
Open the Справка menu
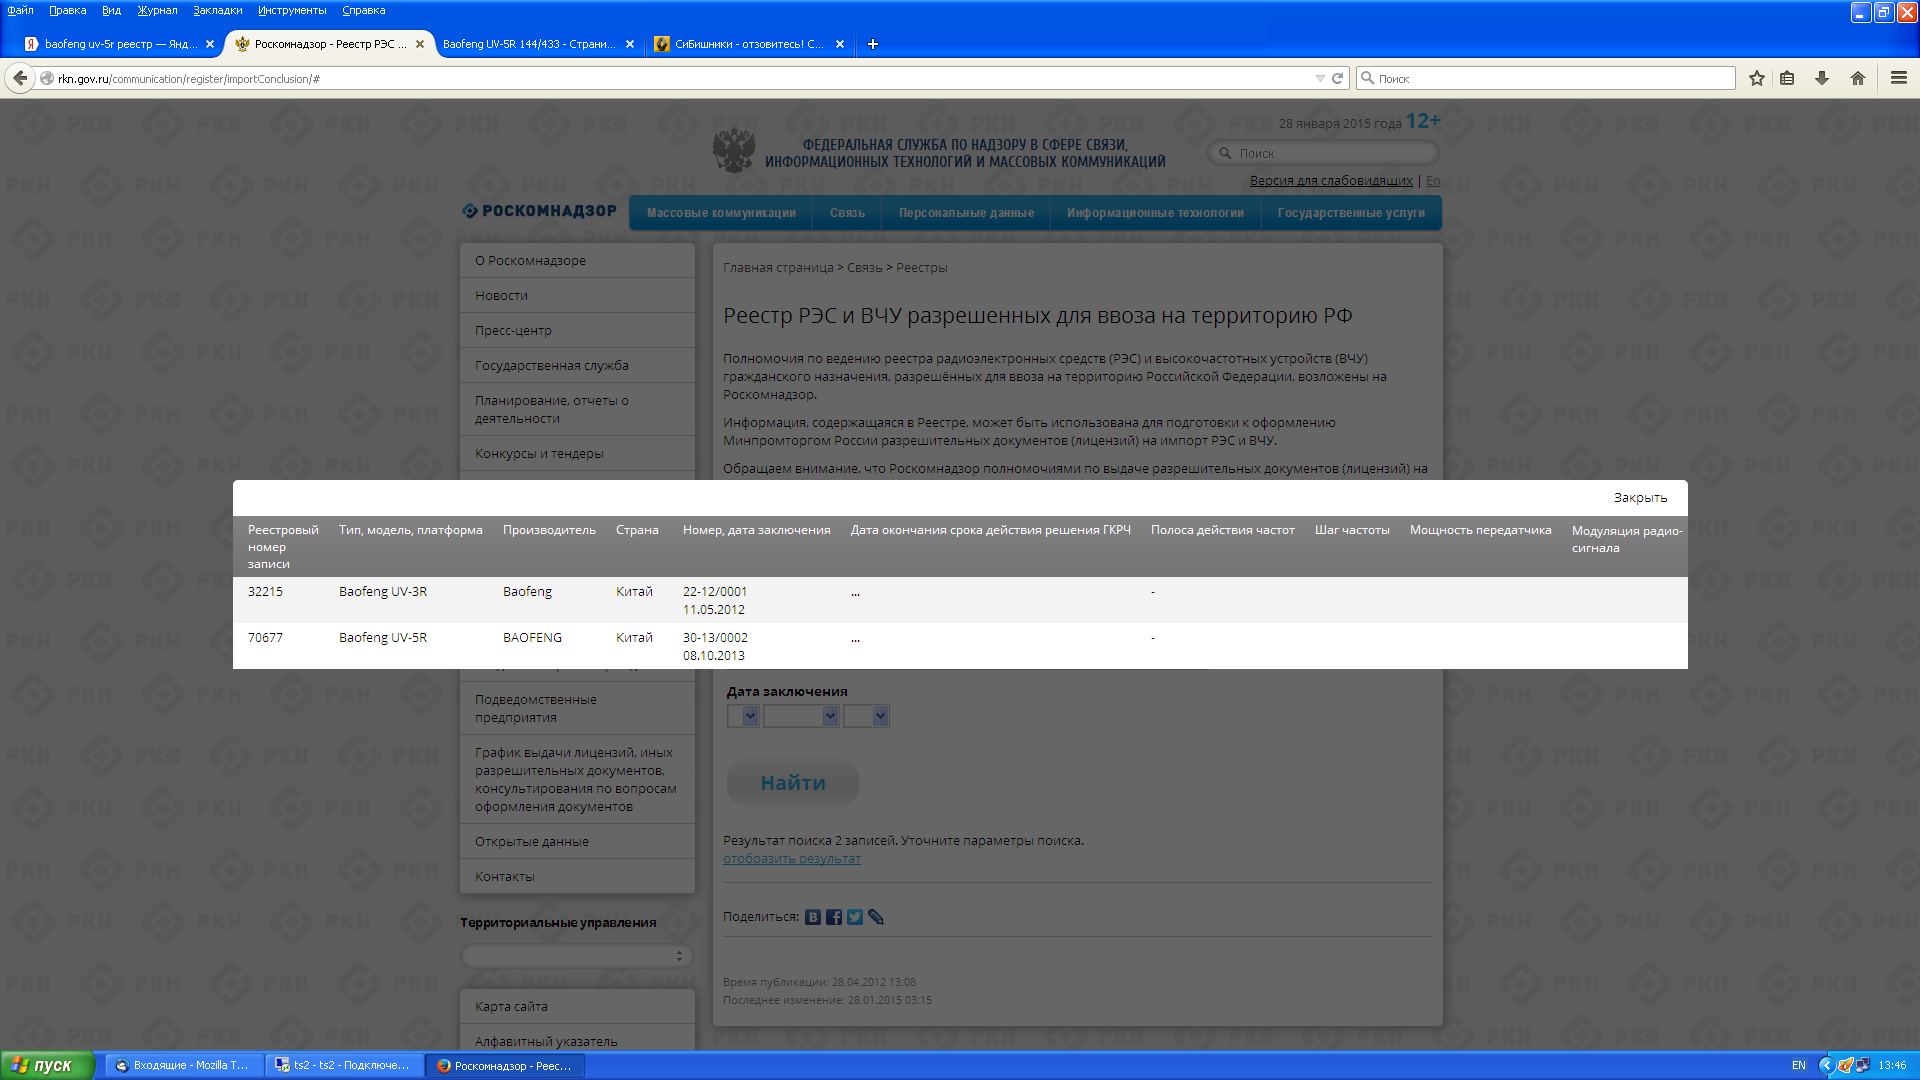(363, 10)
